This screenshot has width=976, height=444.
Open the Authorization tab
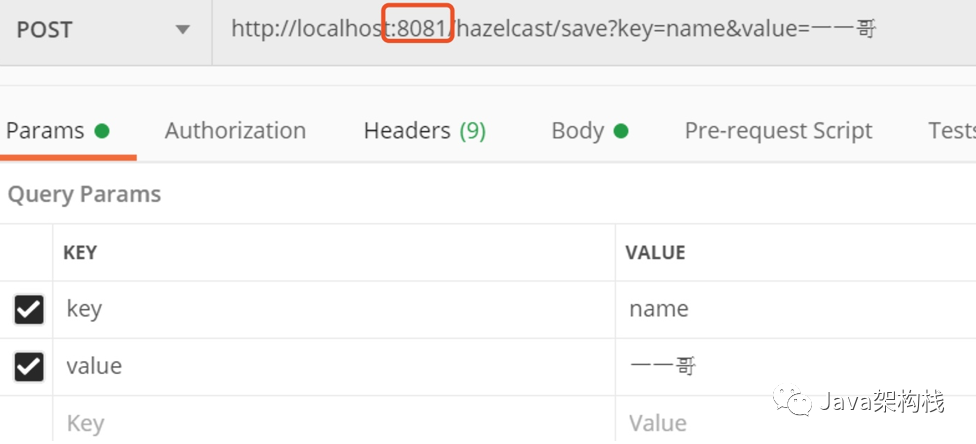(235, 131)
